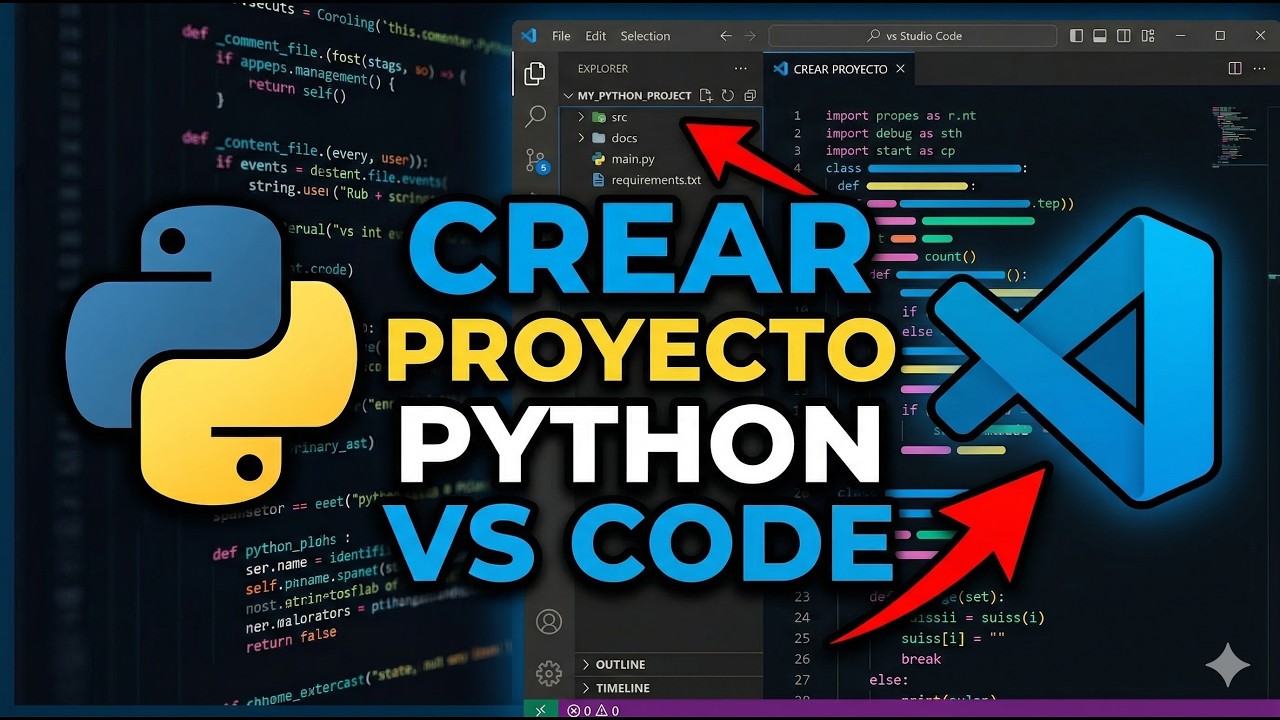Screen dimensions: 1280x720
Task: Expand the docs folder chevron
Action: (x=581, y=138)
